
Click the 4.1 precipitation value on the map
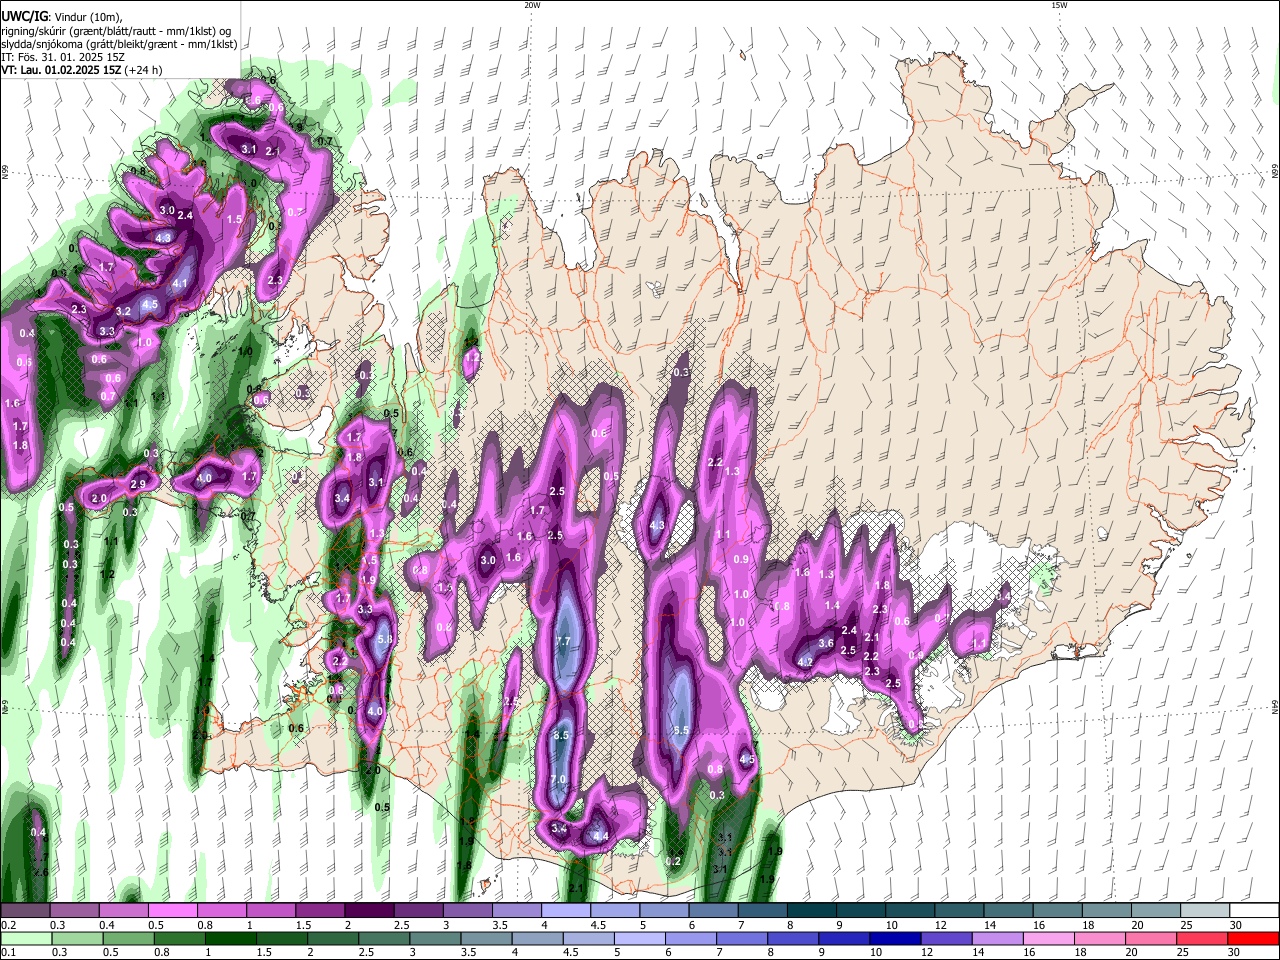[x=180, y=284]
